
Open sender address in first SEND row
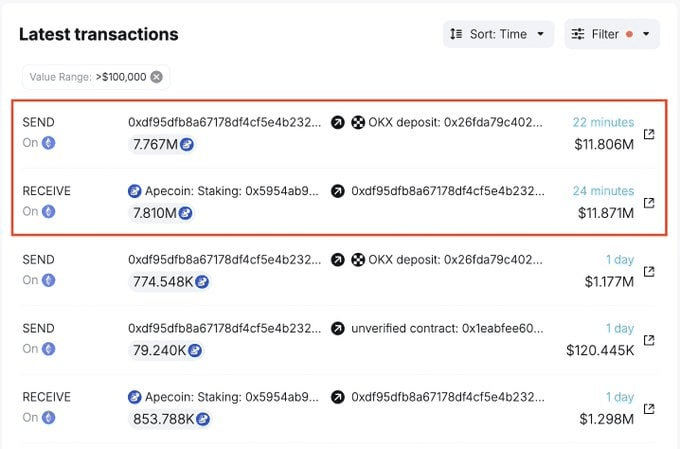click(x=225, y=123)
